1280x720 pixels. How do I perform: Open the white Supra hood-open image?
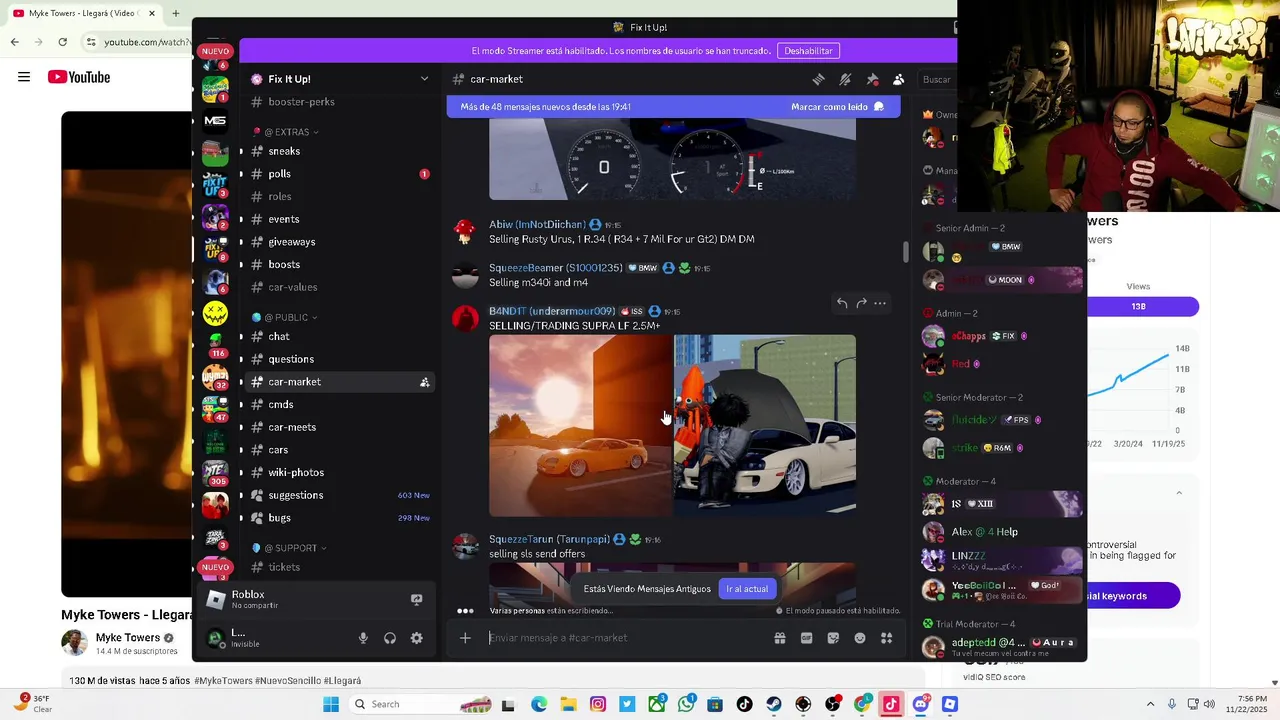tap(765, 425)
